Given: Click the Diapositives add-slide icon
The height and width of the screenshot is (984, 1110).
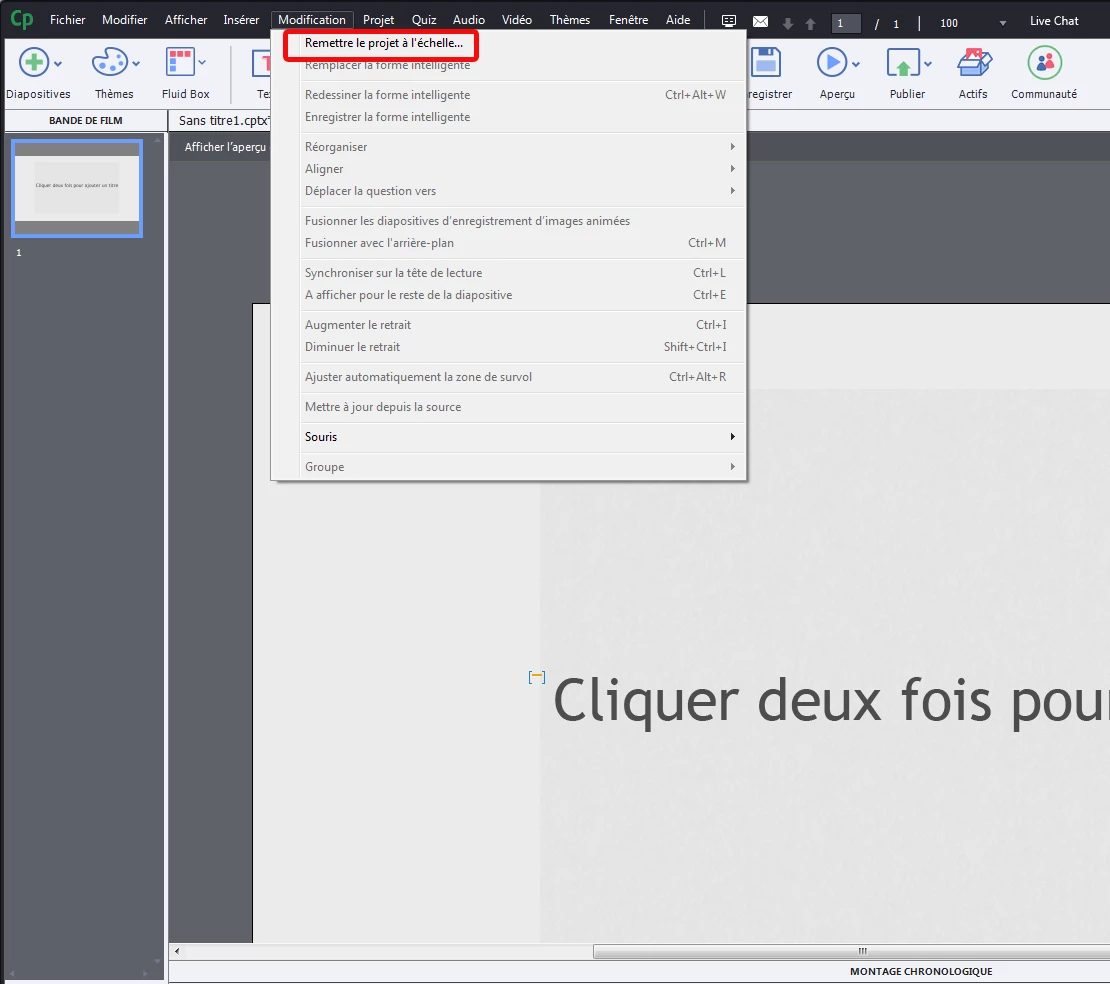Looking at the screenshot, I should click(x=33, y=62).
